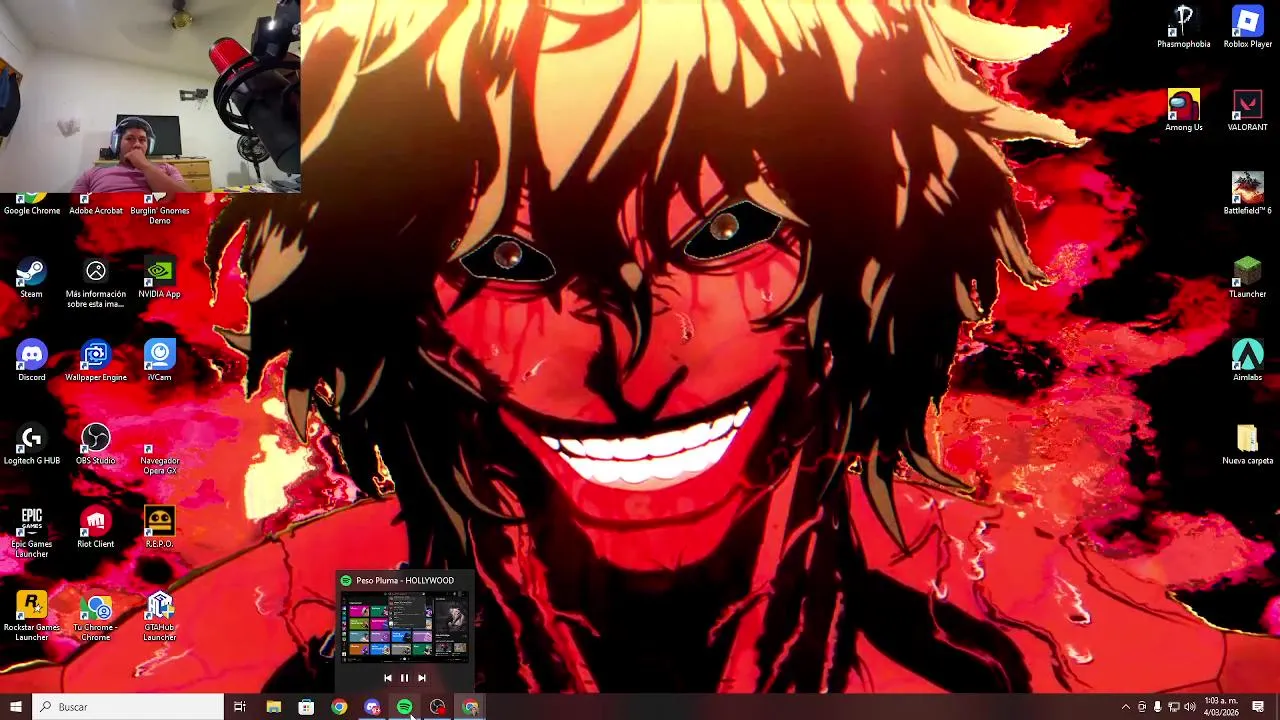Open the volume tray icon

tap(1189, 707)
